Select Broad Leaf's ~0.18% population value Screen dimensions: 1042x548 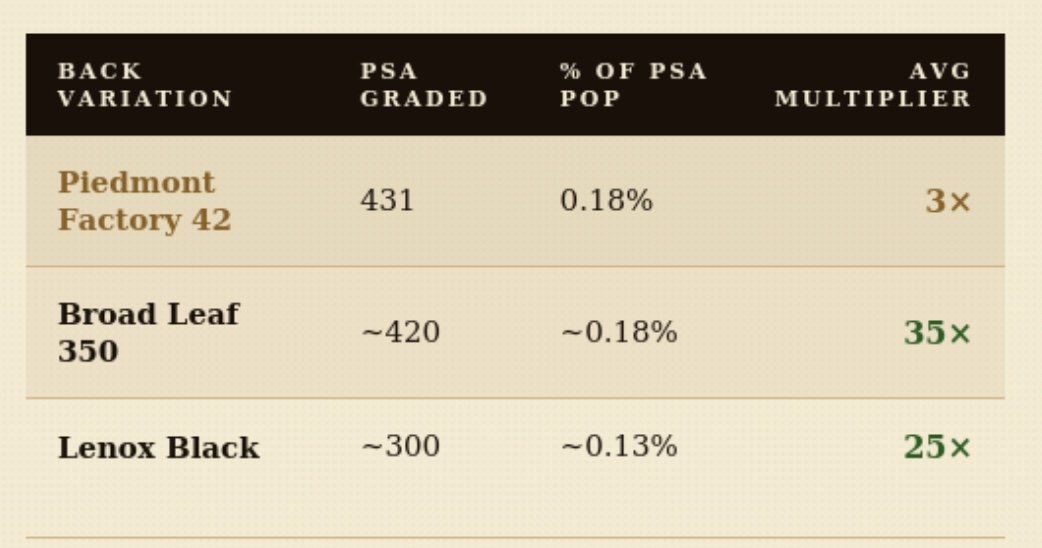coord(618,332)
